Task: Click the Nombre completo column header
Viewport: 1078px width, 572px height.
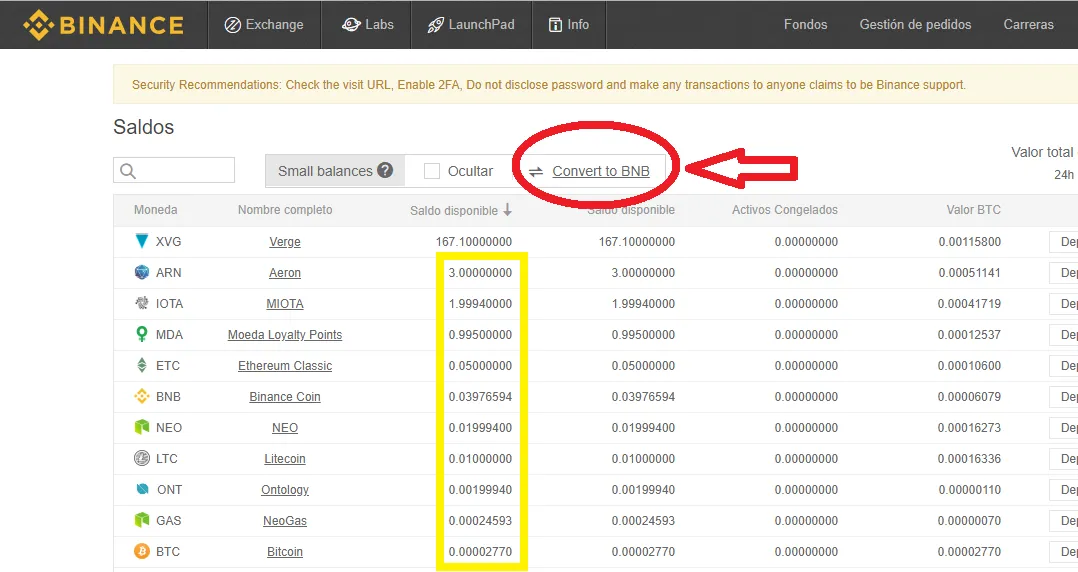Action: [x=285, y=210]
